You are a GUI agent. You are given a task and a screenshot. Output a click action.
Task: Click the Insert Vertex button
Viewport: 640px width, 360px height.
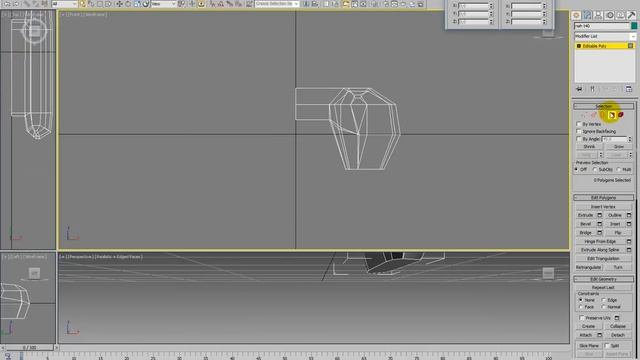[603, 207]
